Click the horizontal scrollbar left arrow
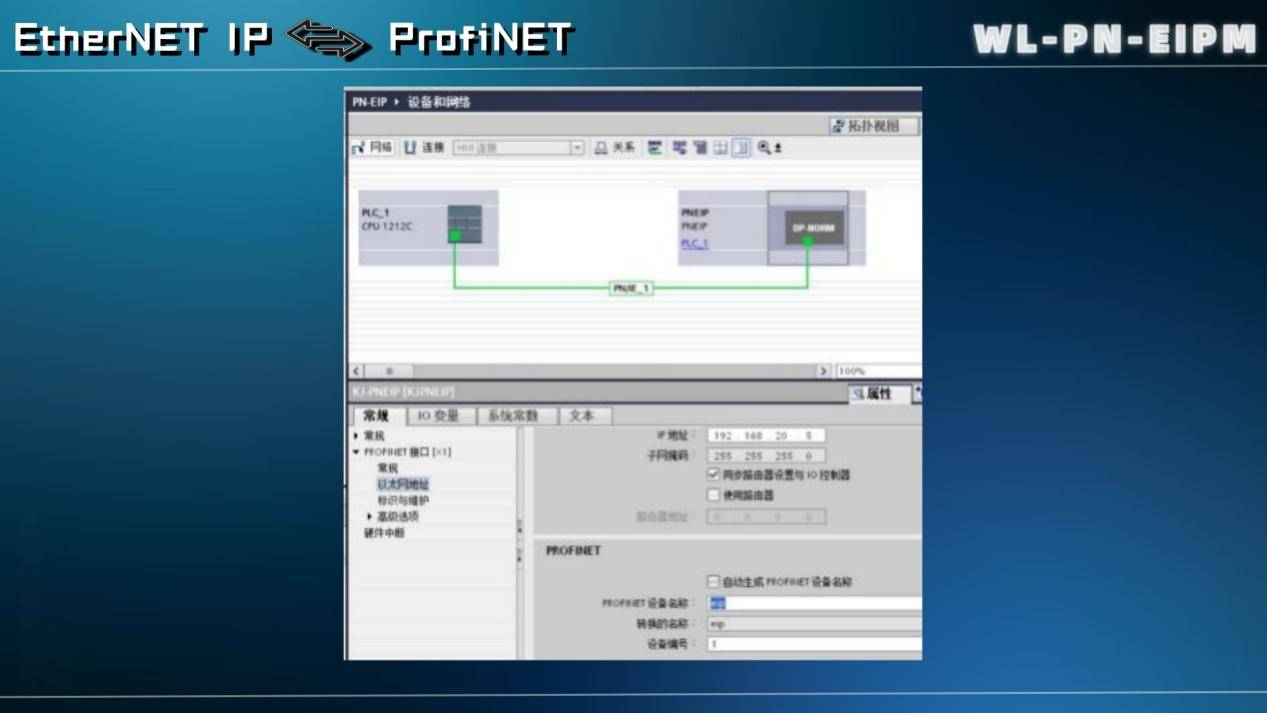 click(x=357, y=370)
